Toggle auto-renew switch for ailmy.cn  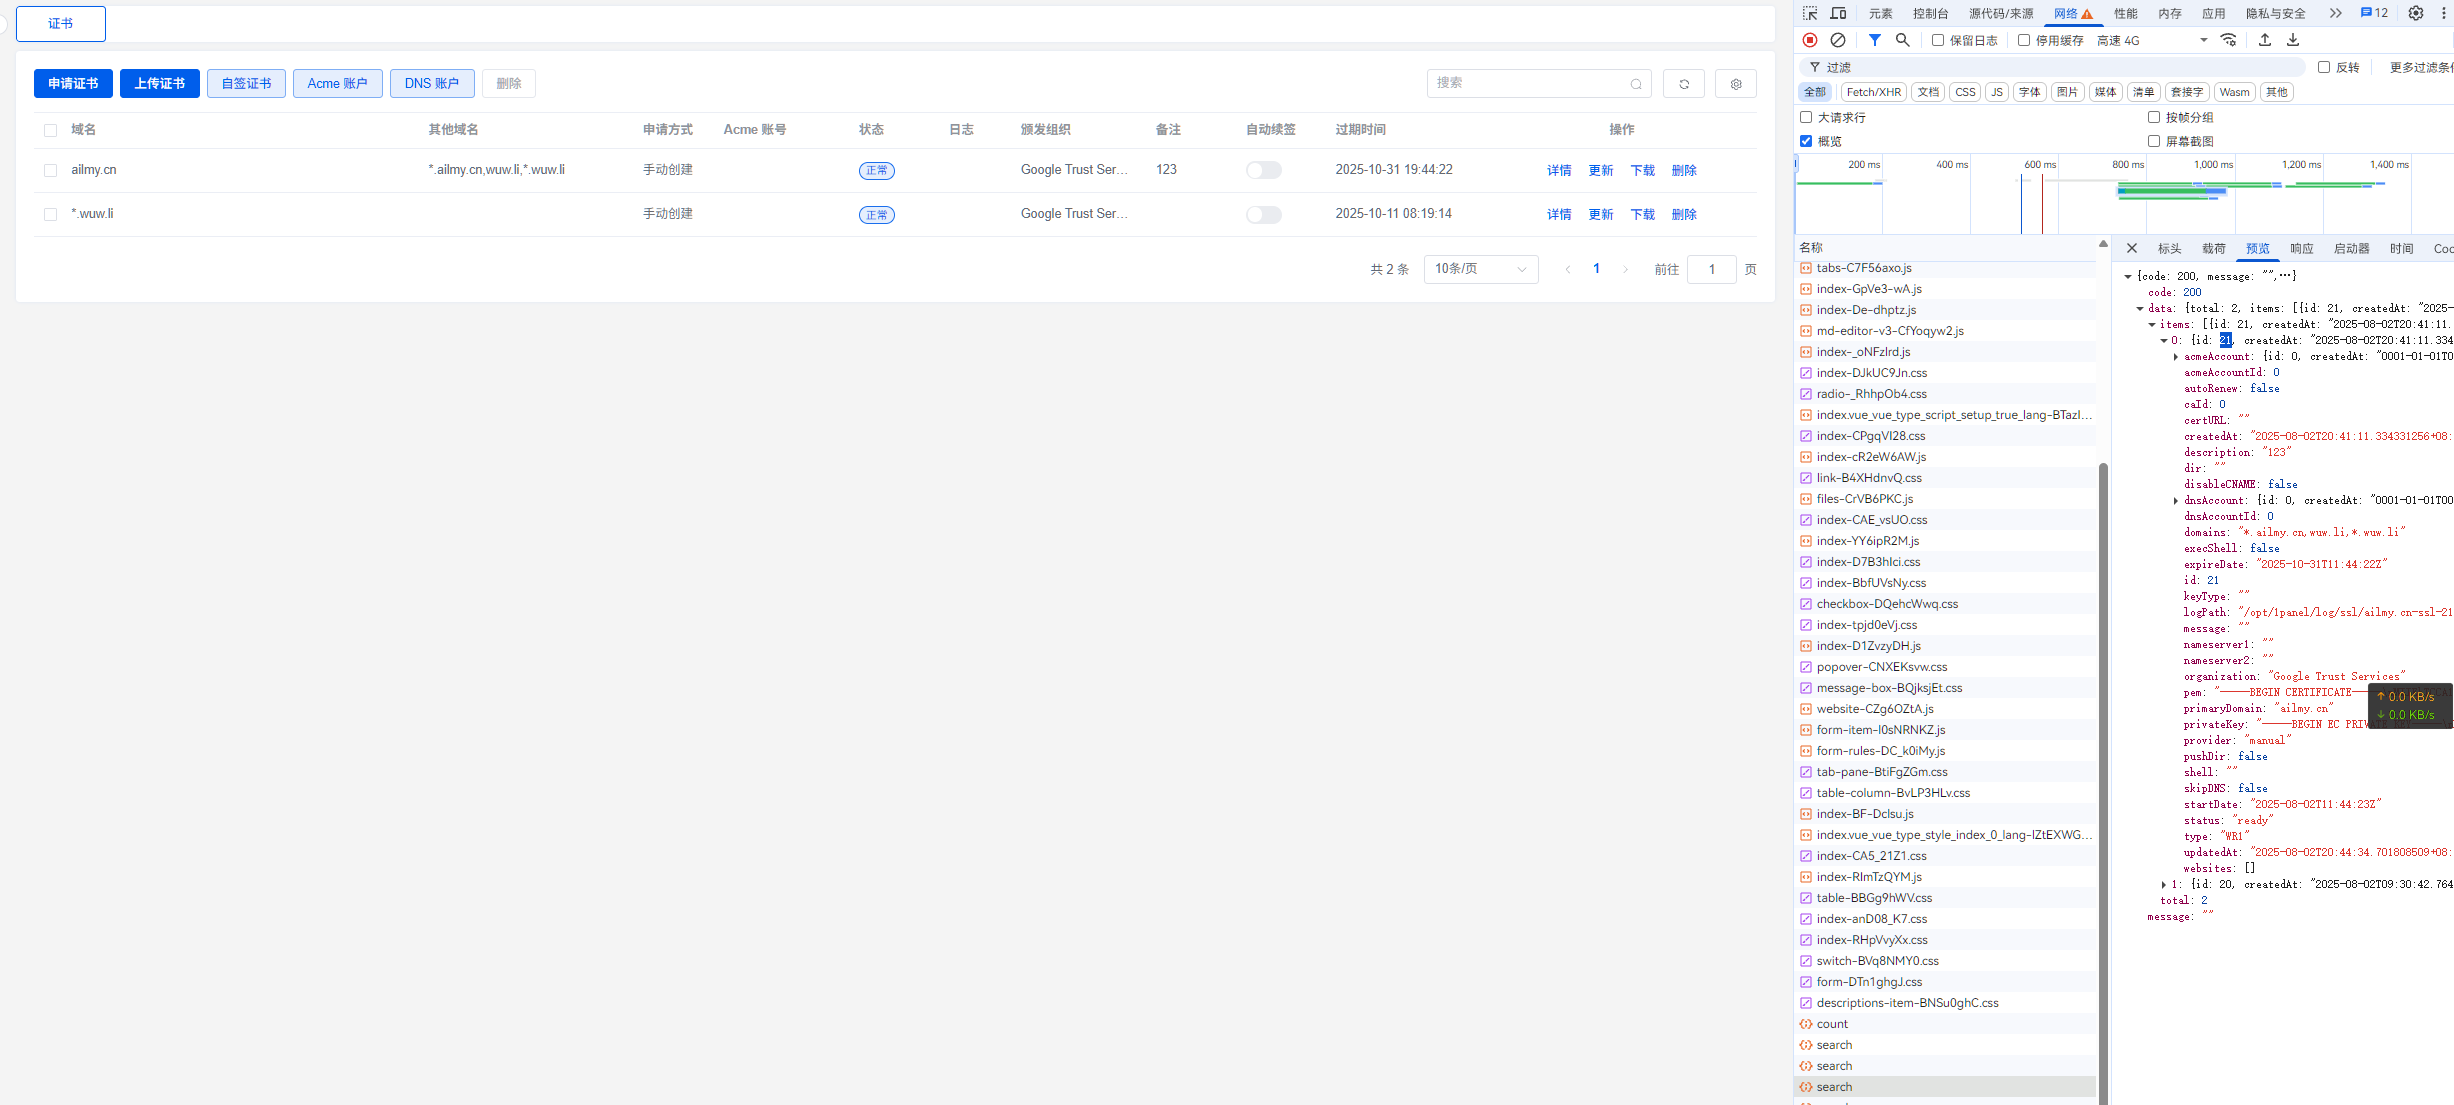[1264, 170]
